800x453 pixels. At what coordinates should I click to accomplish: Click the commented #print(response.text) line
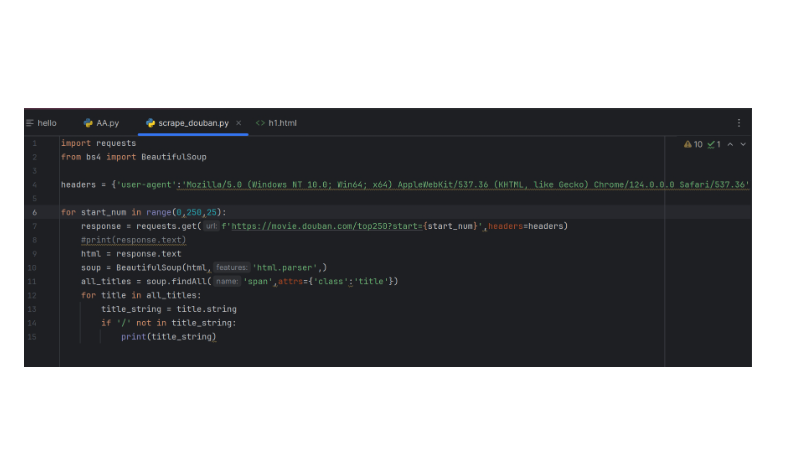point(133,240)
